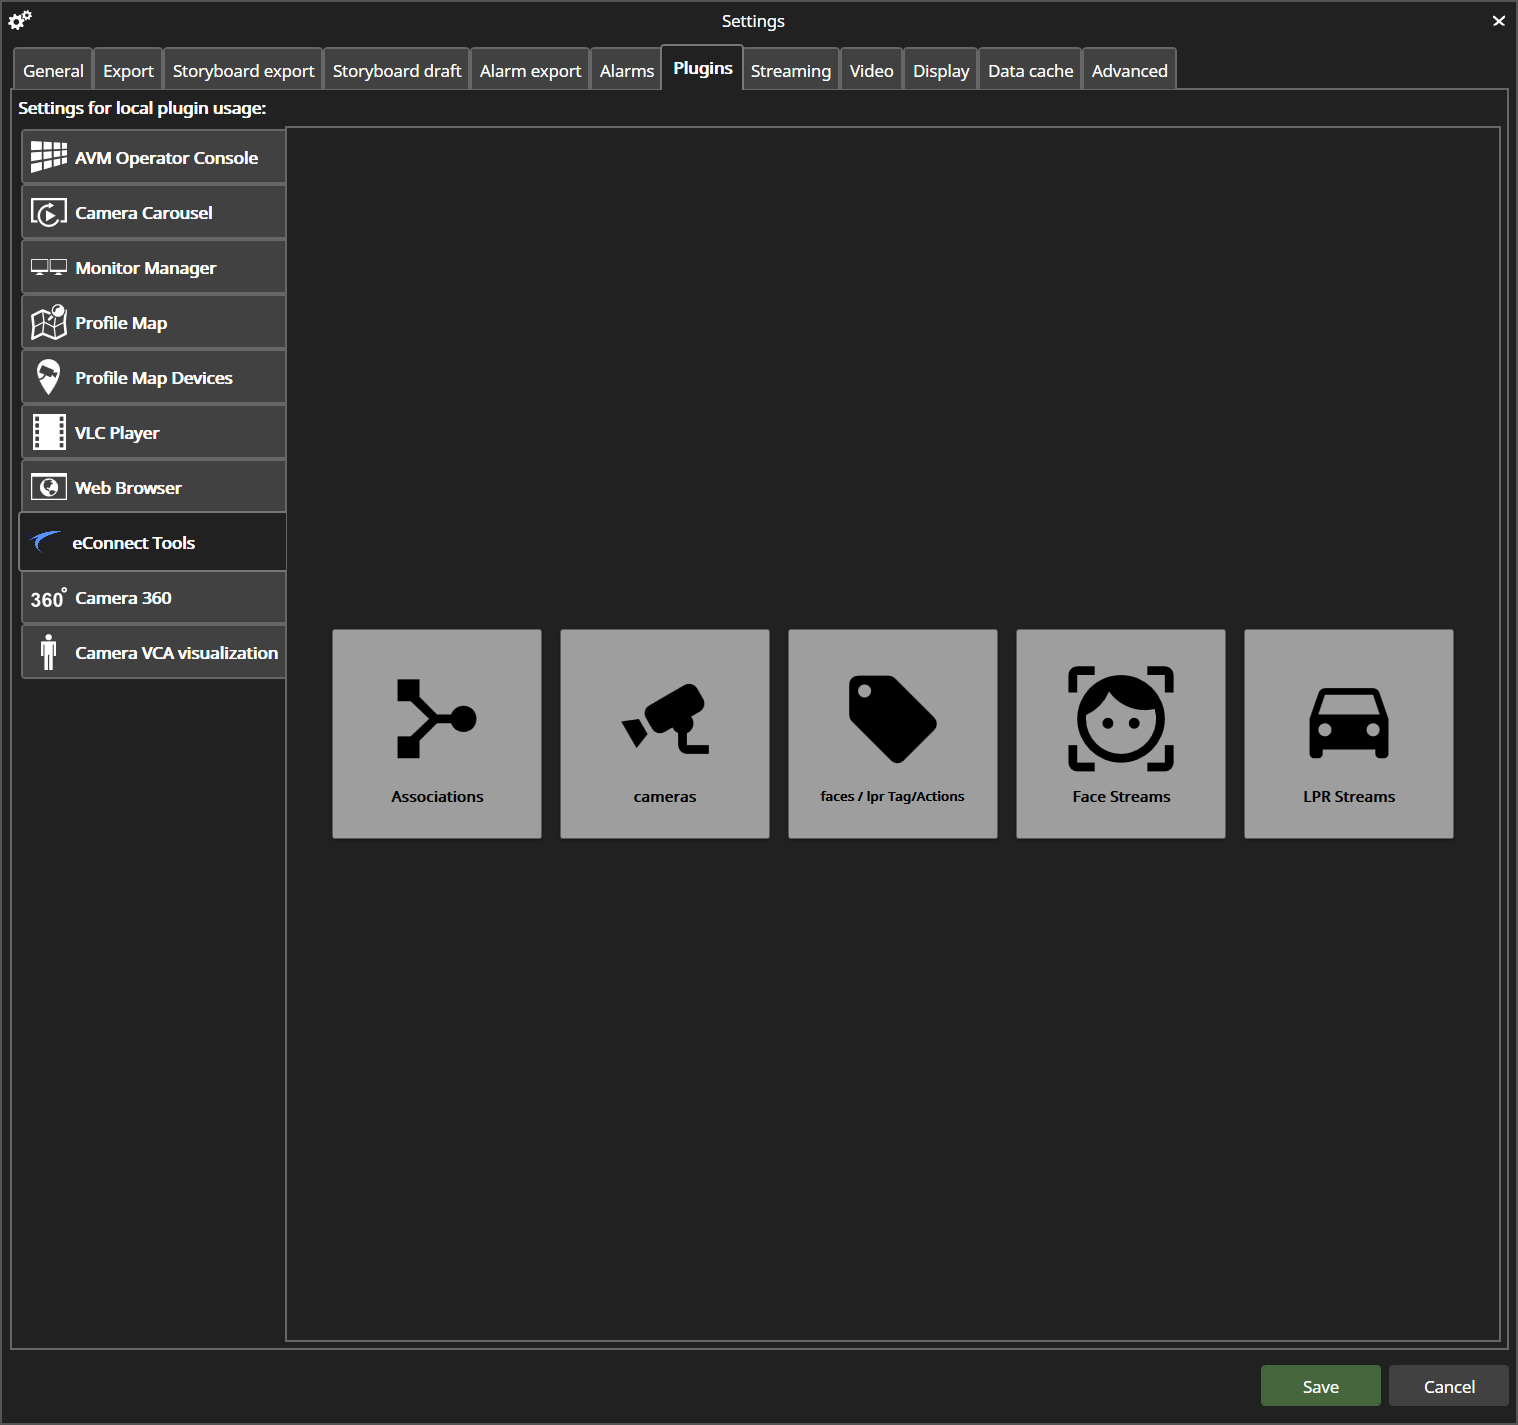1518x1425 pixels.
Task: Select the Profile Map plugin
Action: point(153,322)
